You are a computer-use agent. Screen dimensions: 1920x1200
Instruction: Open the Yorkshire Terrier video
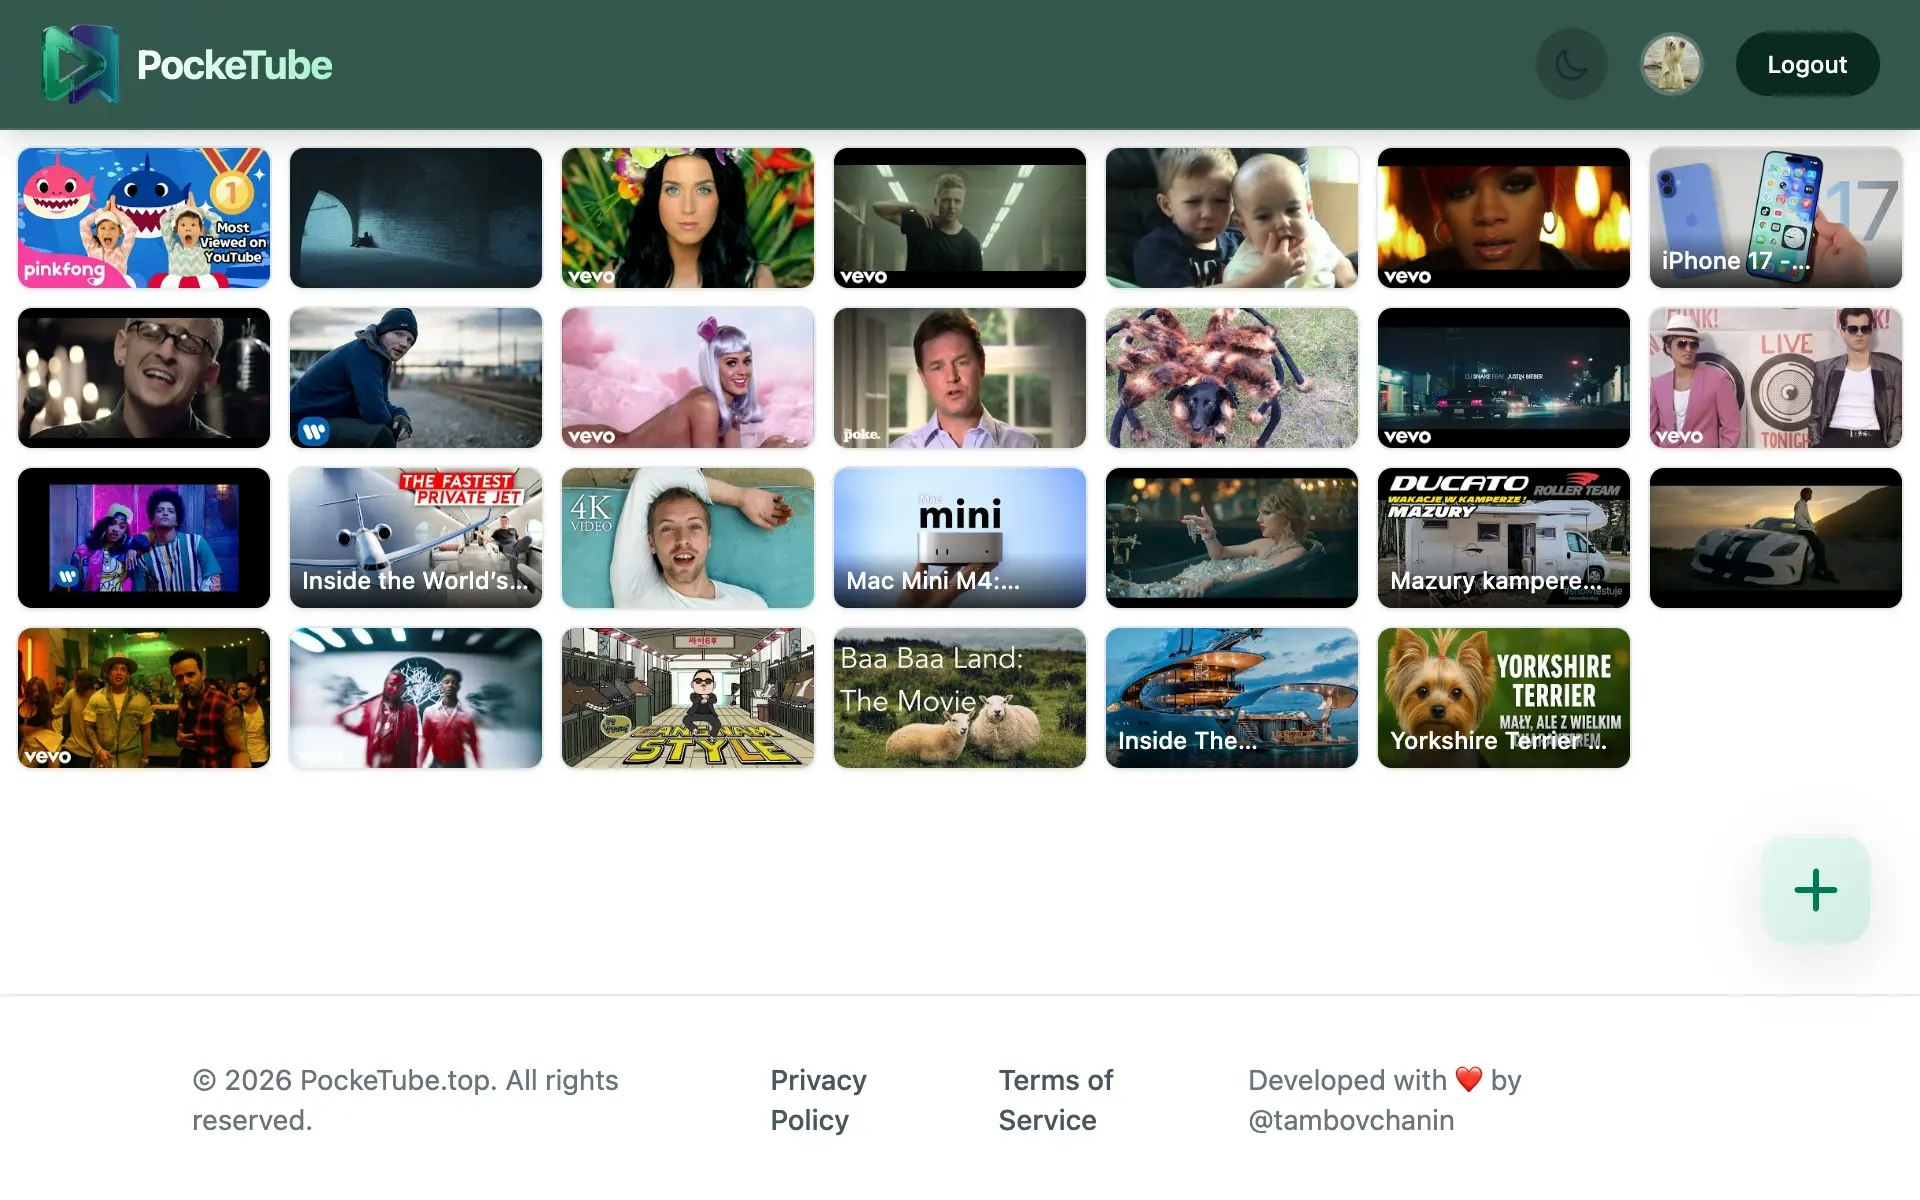(x=1504, y=697)
